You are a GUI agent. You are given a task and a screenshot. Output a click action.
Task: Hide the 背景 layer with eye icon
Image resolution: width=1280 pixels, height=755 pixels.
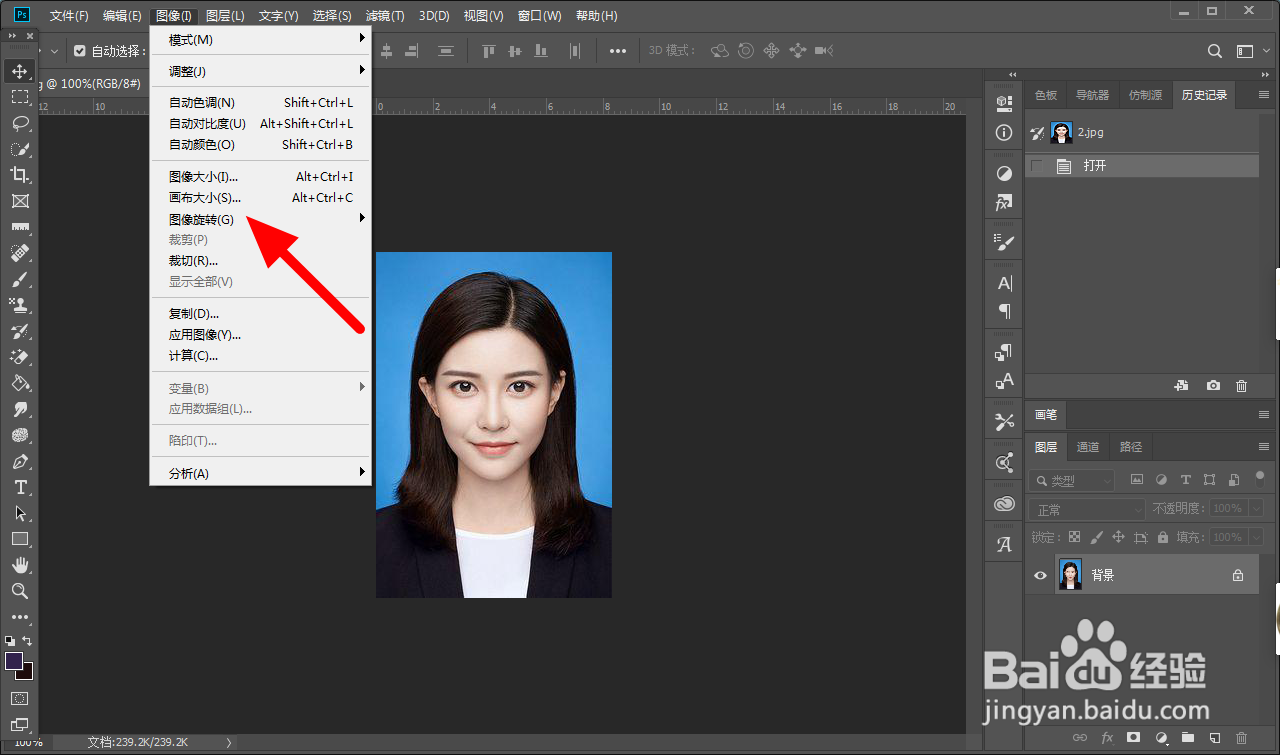[x=1040, y=575]
